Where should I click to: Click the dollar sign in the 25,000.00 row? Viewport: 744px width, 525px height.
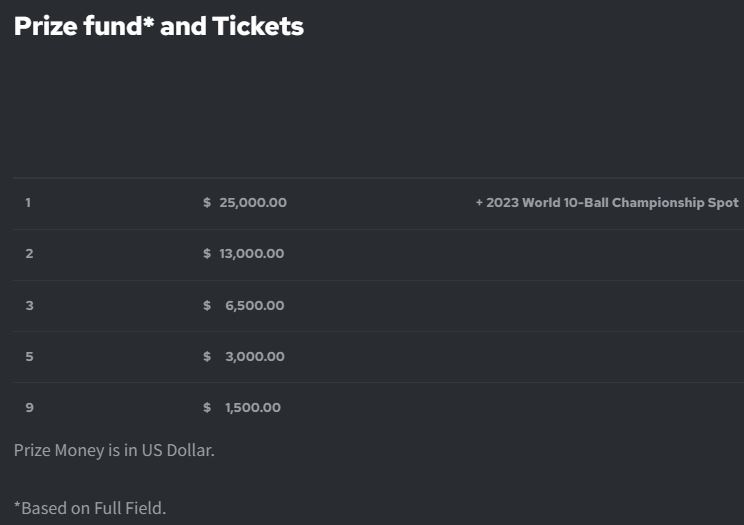[207, 203]
